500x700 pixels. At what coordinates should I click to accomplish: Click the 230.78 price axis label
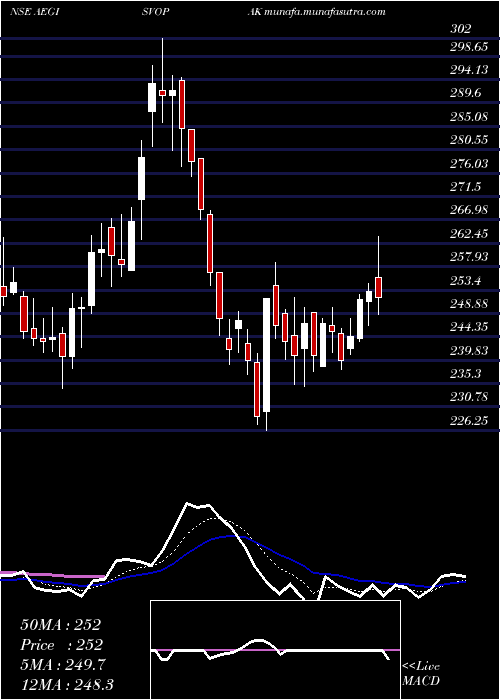pos(469,396)
